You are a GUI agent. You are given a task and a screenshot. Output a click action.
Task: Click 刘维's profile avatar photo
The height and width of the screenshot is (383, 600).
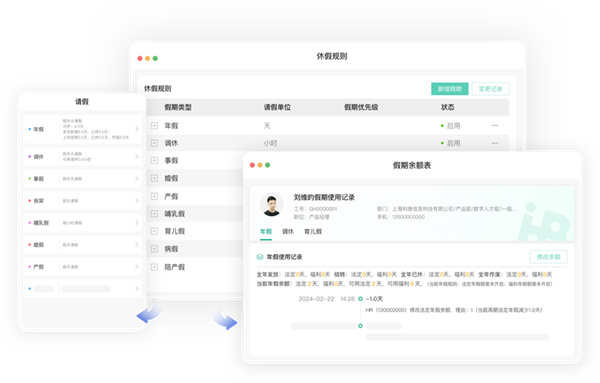click(272, 205)
